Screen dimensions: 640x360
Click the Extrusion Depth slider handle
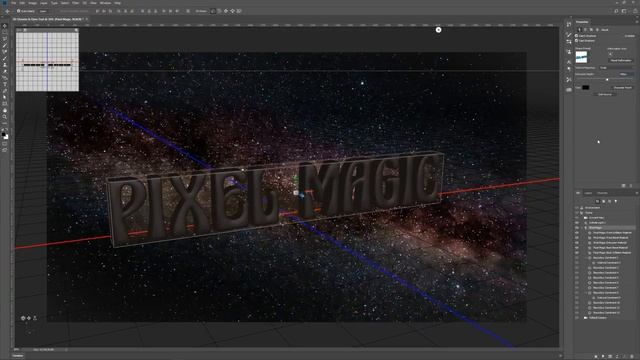pyautogui.click(x=607, y=80)
